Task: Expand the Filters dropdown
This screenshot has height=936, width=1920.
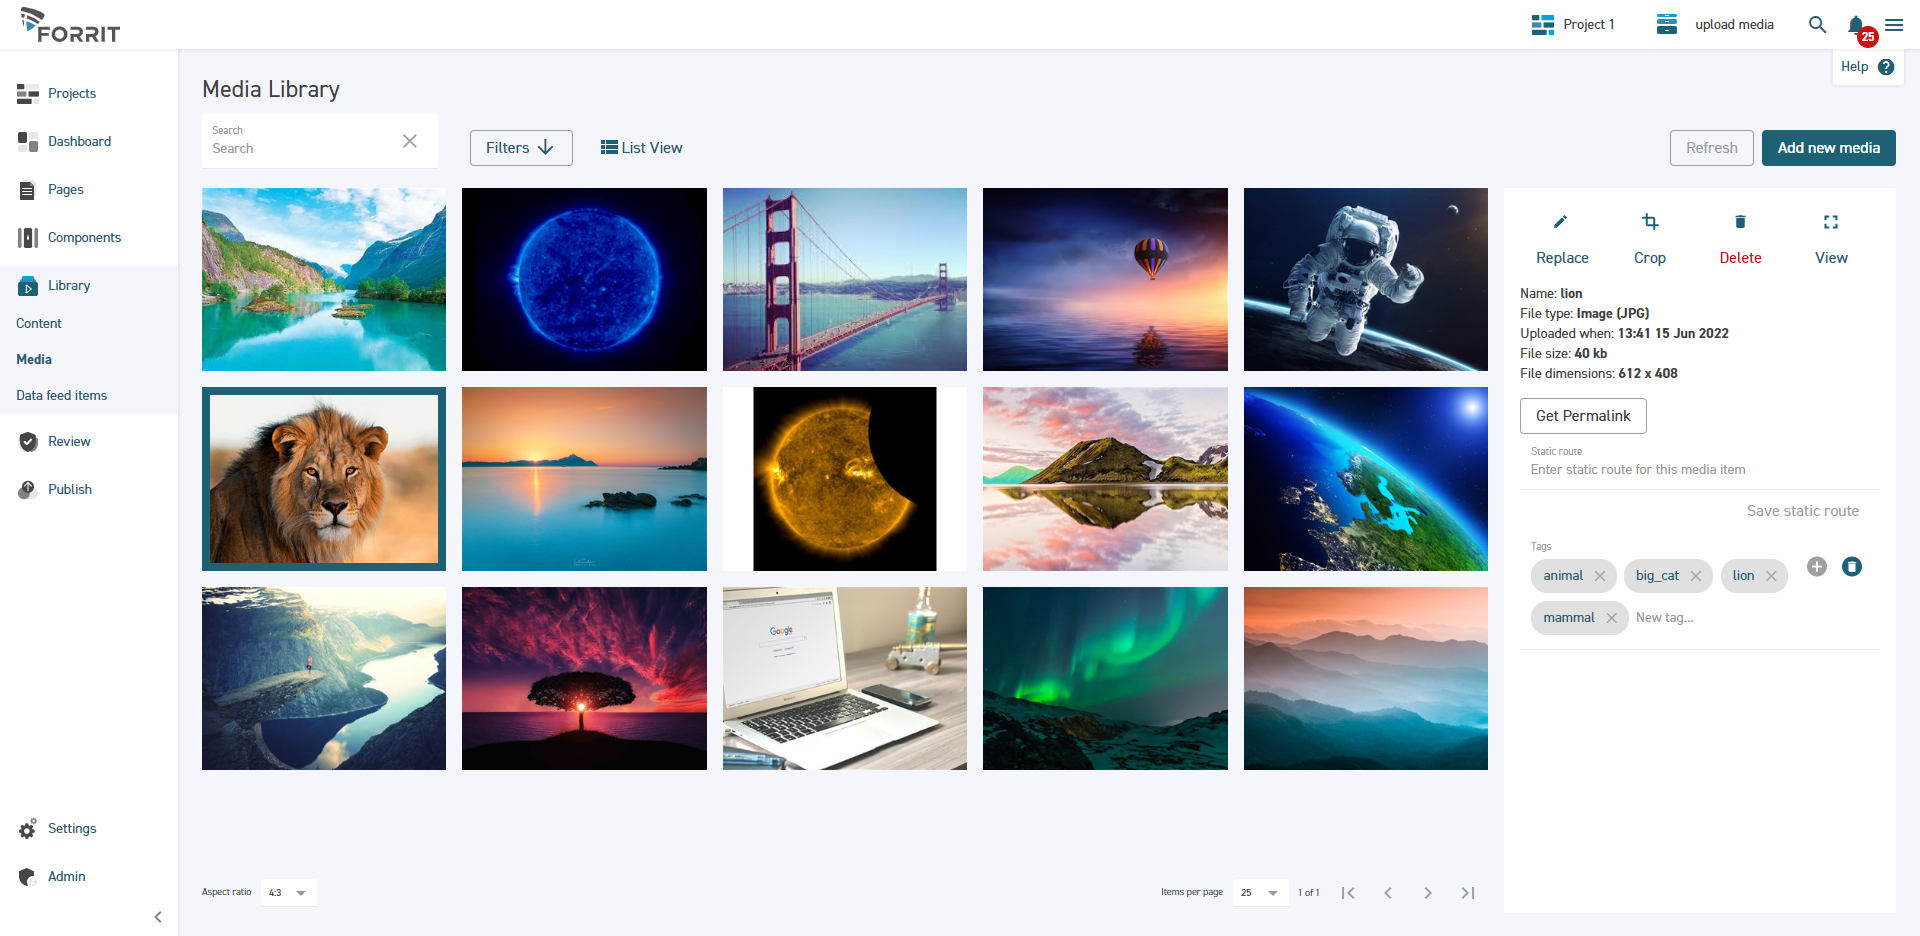Action: tap(520, 148)
